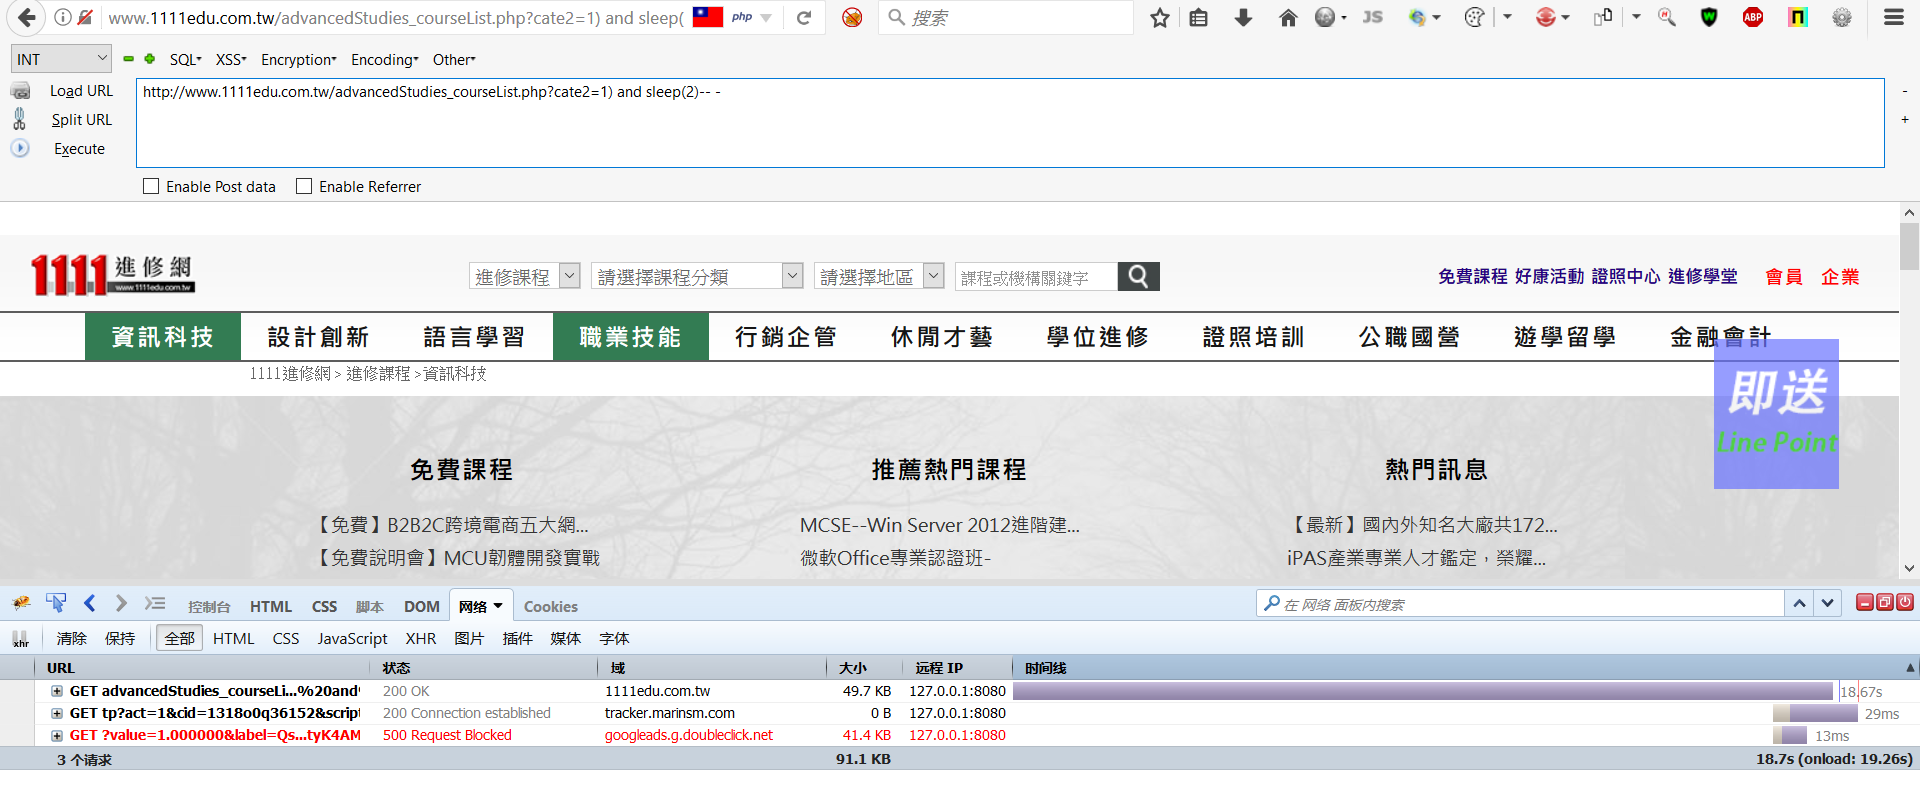Click the ABP Adblock Plus icon
Screen dimensions: 1920x794
point(1753,17)
